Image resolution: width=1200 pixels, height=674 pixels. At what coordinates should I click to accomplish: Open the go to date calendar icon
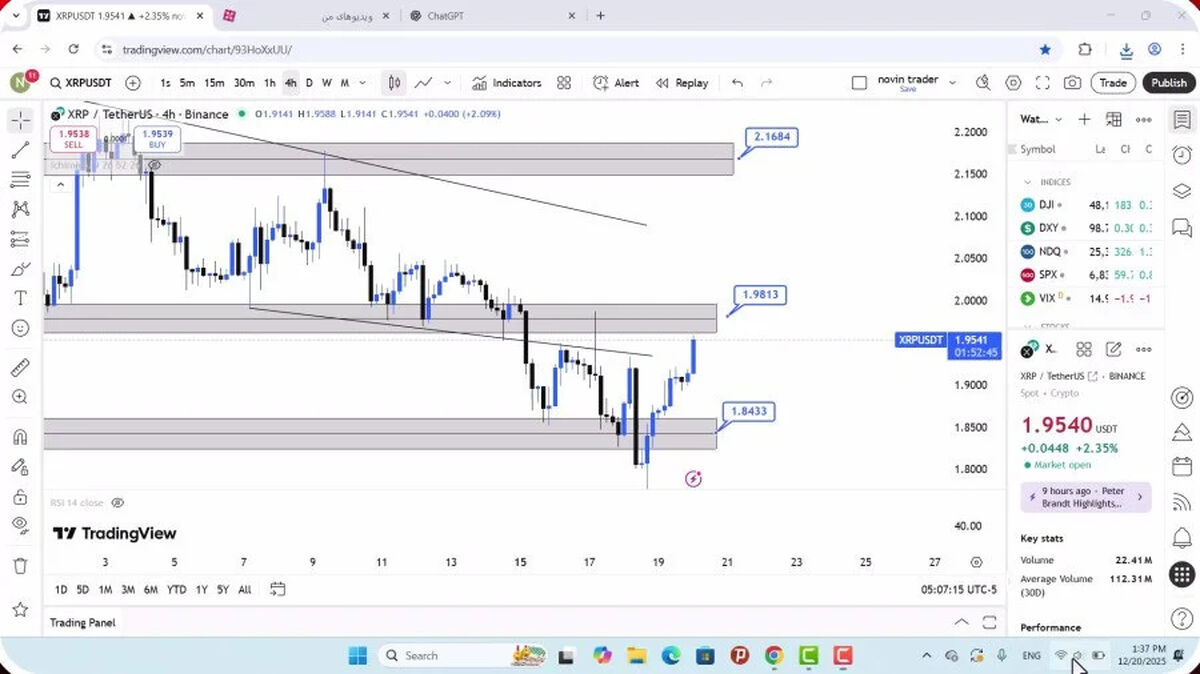tap(278, 589)
